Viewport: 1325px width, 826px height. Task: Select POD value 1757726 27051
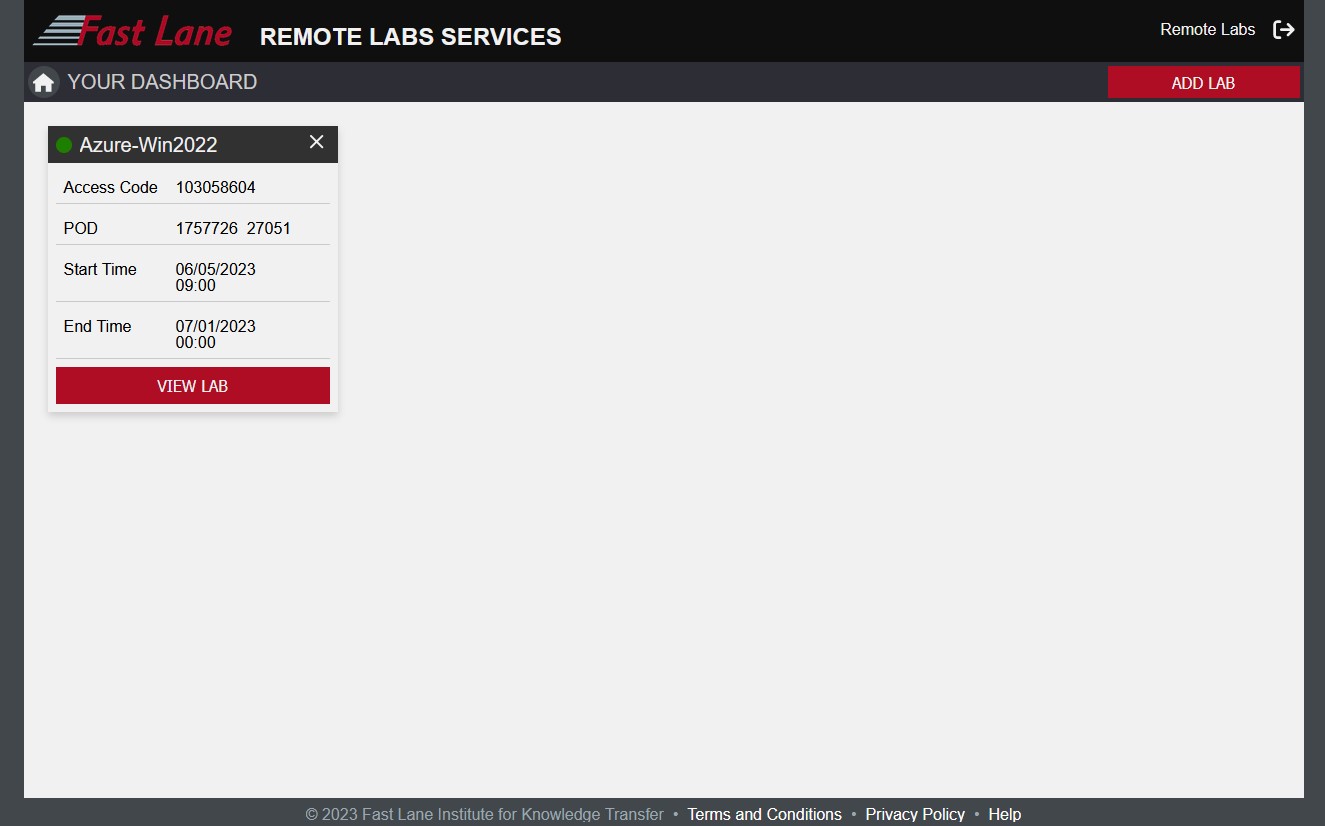point(233,228)
